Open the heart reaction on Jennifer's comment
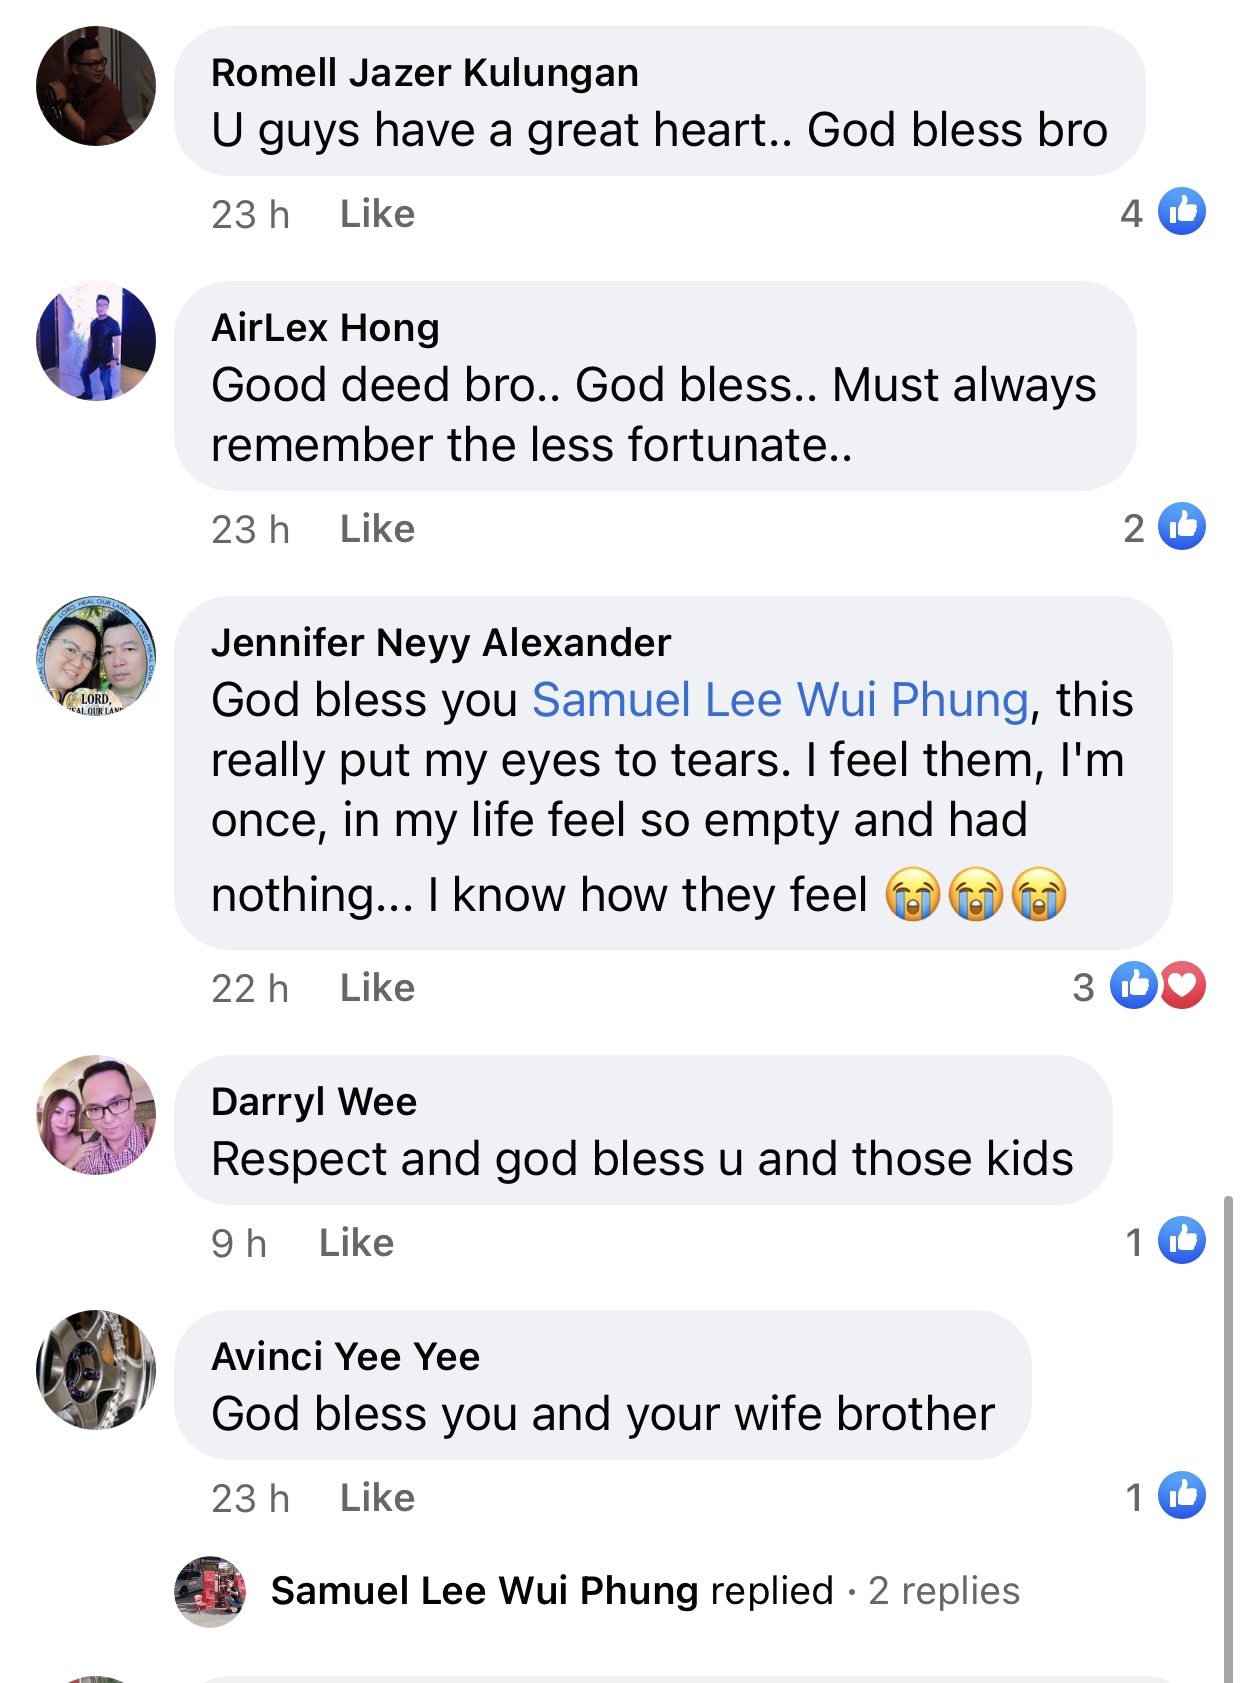 pos(1183,986)
